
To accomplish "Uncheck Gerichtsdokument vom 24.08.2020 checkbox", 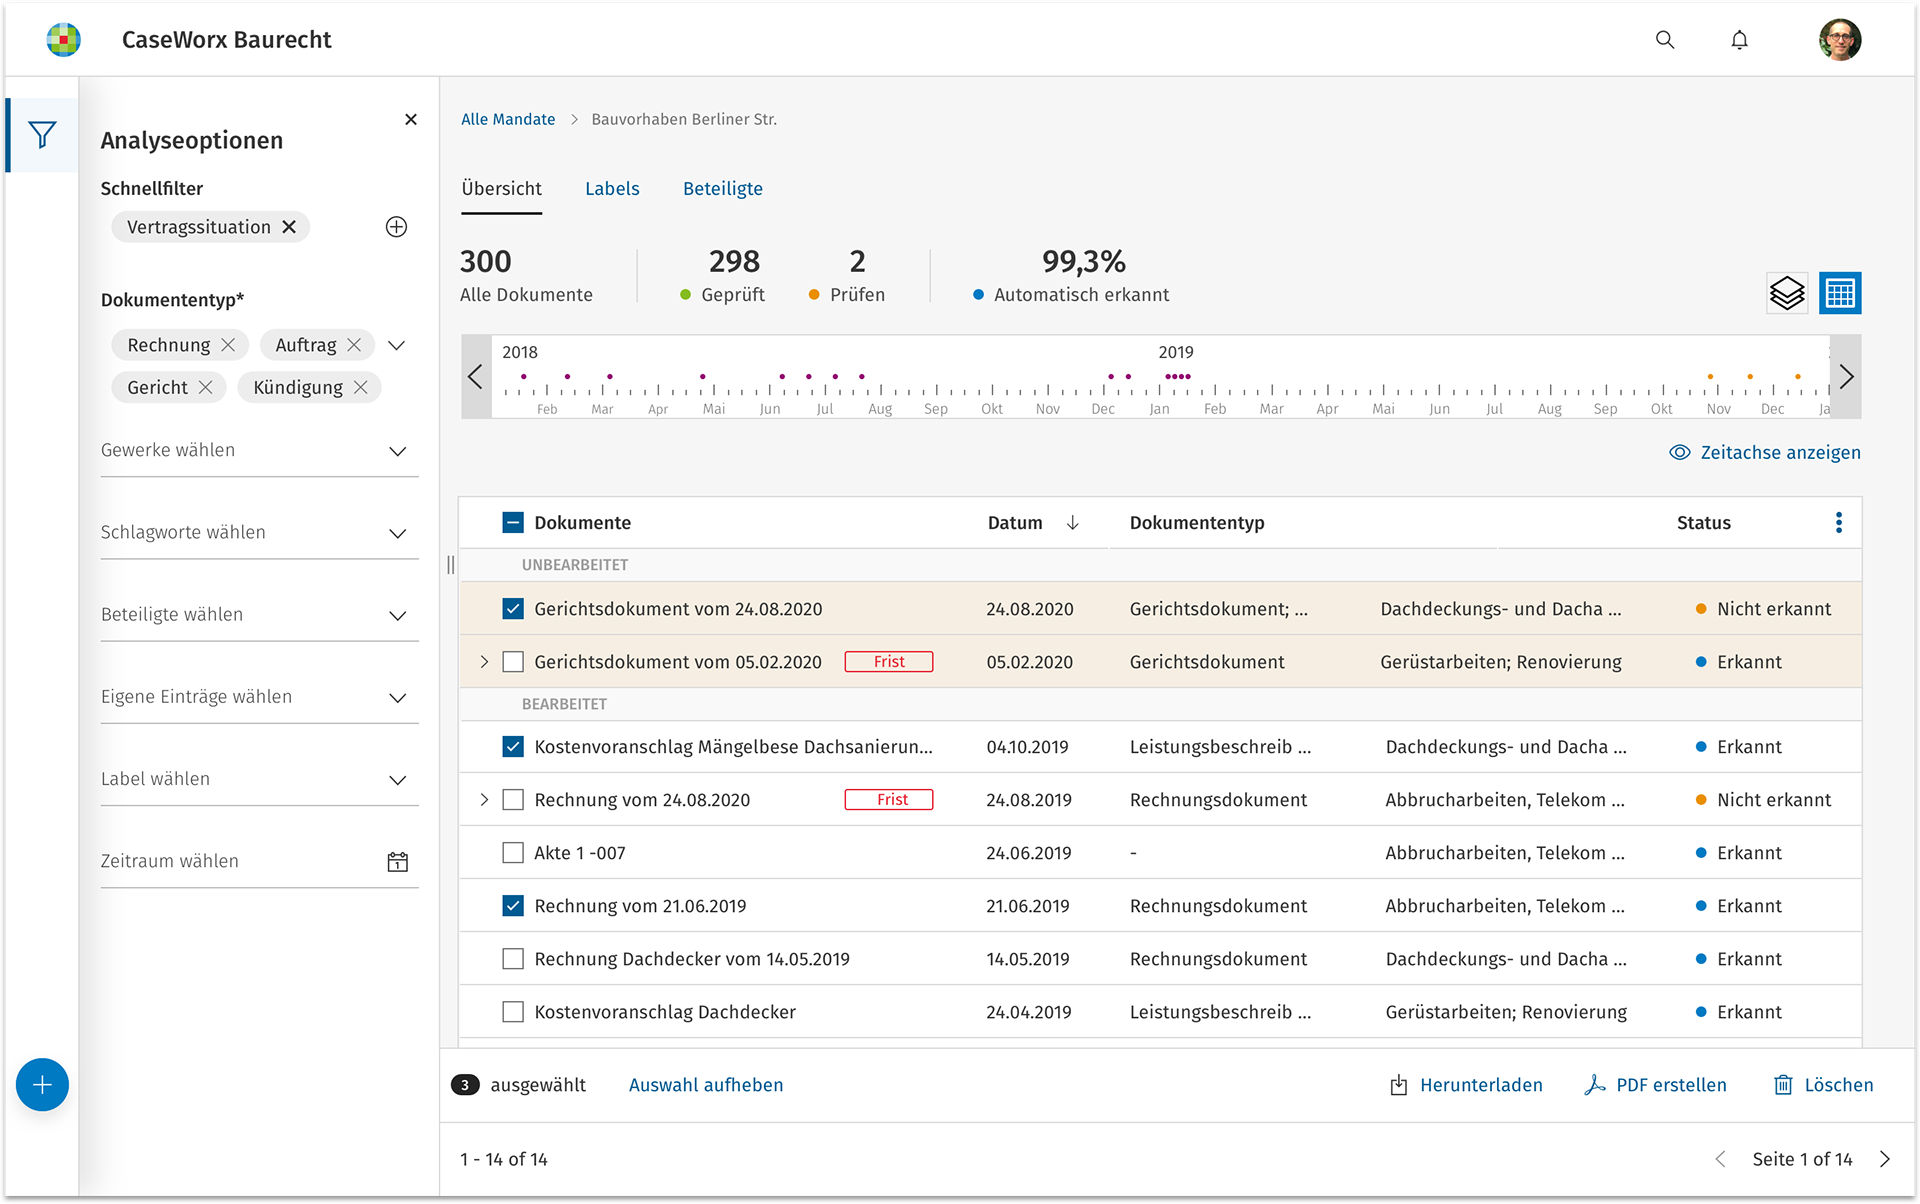I will 513,609.
